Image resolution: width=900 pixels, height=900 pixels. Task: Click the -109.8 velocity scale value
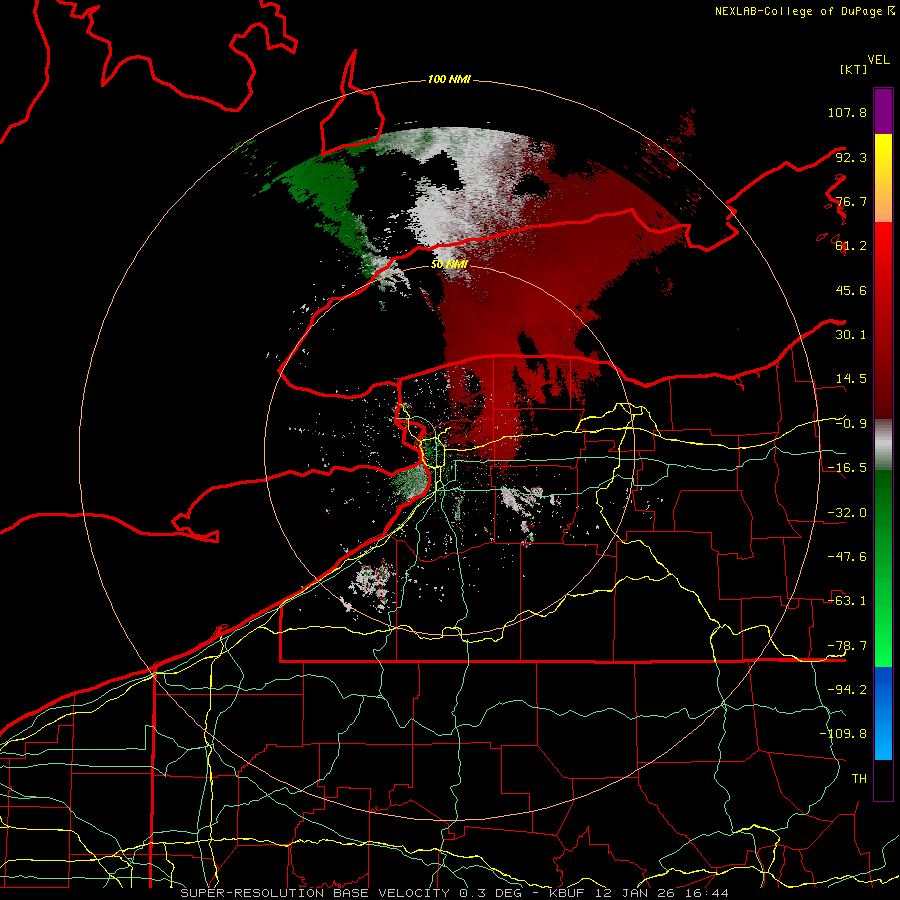(x=843, y=734)
